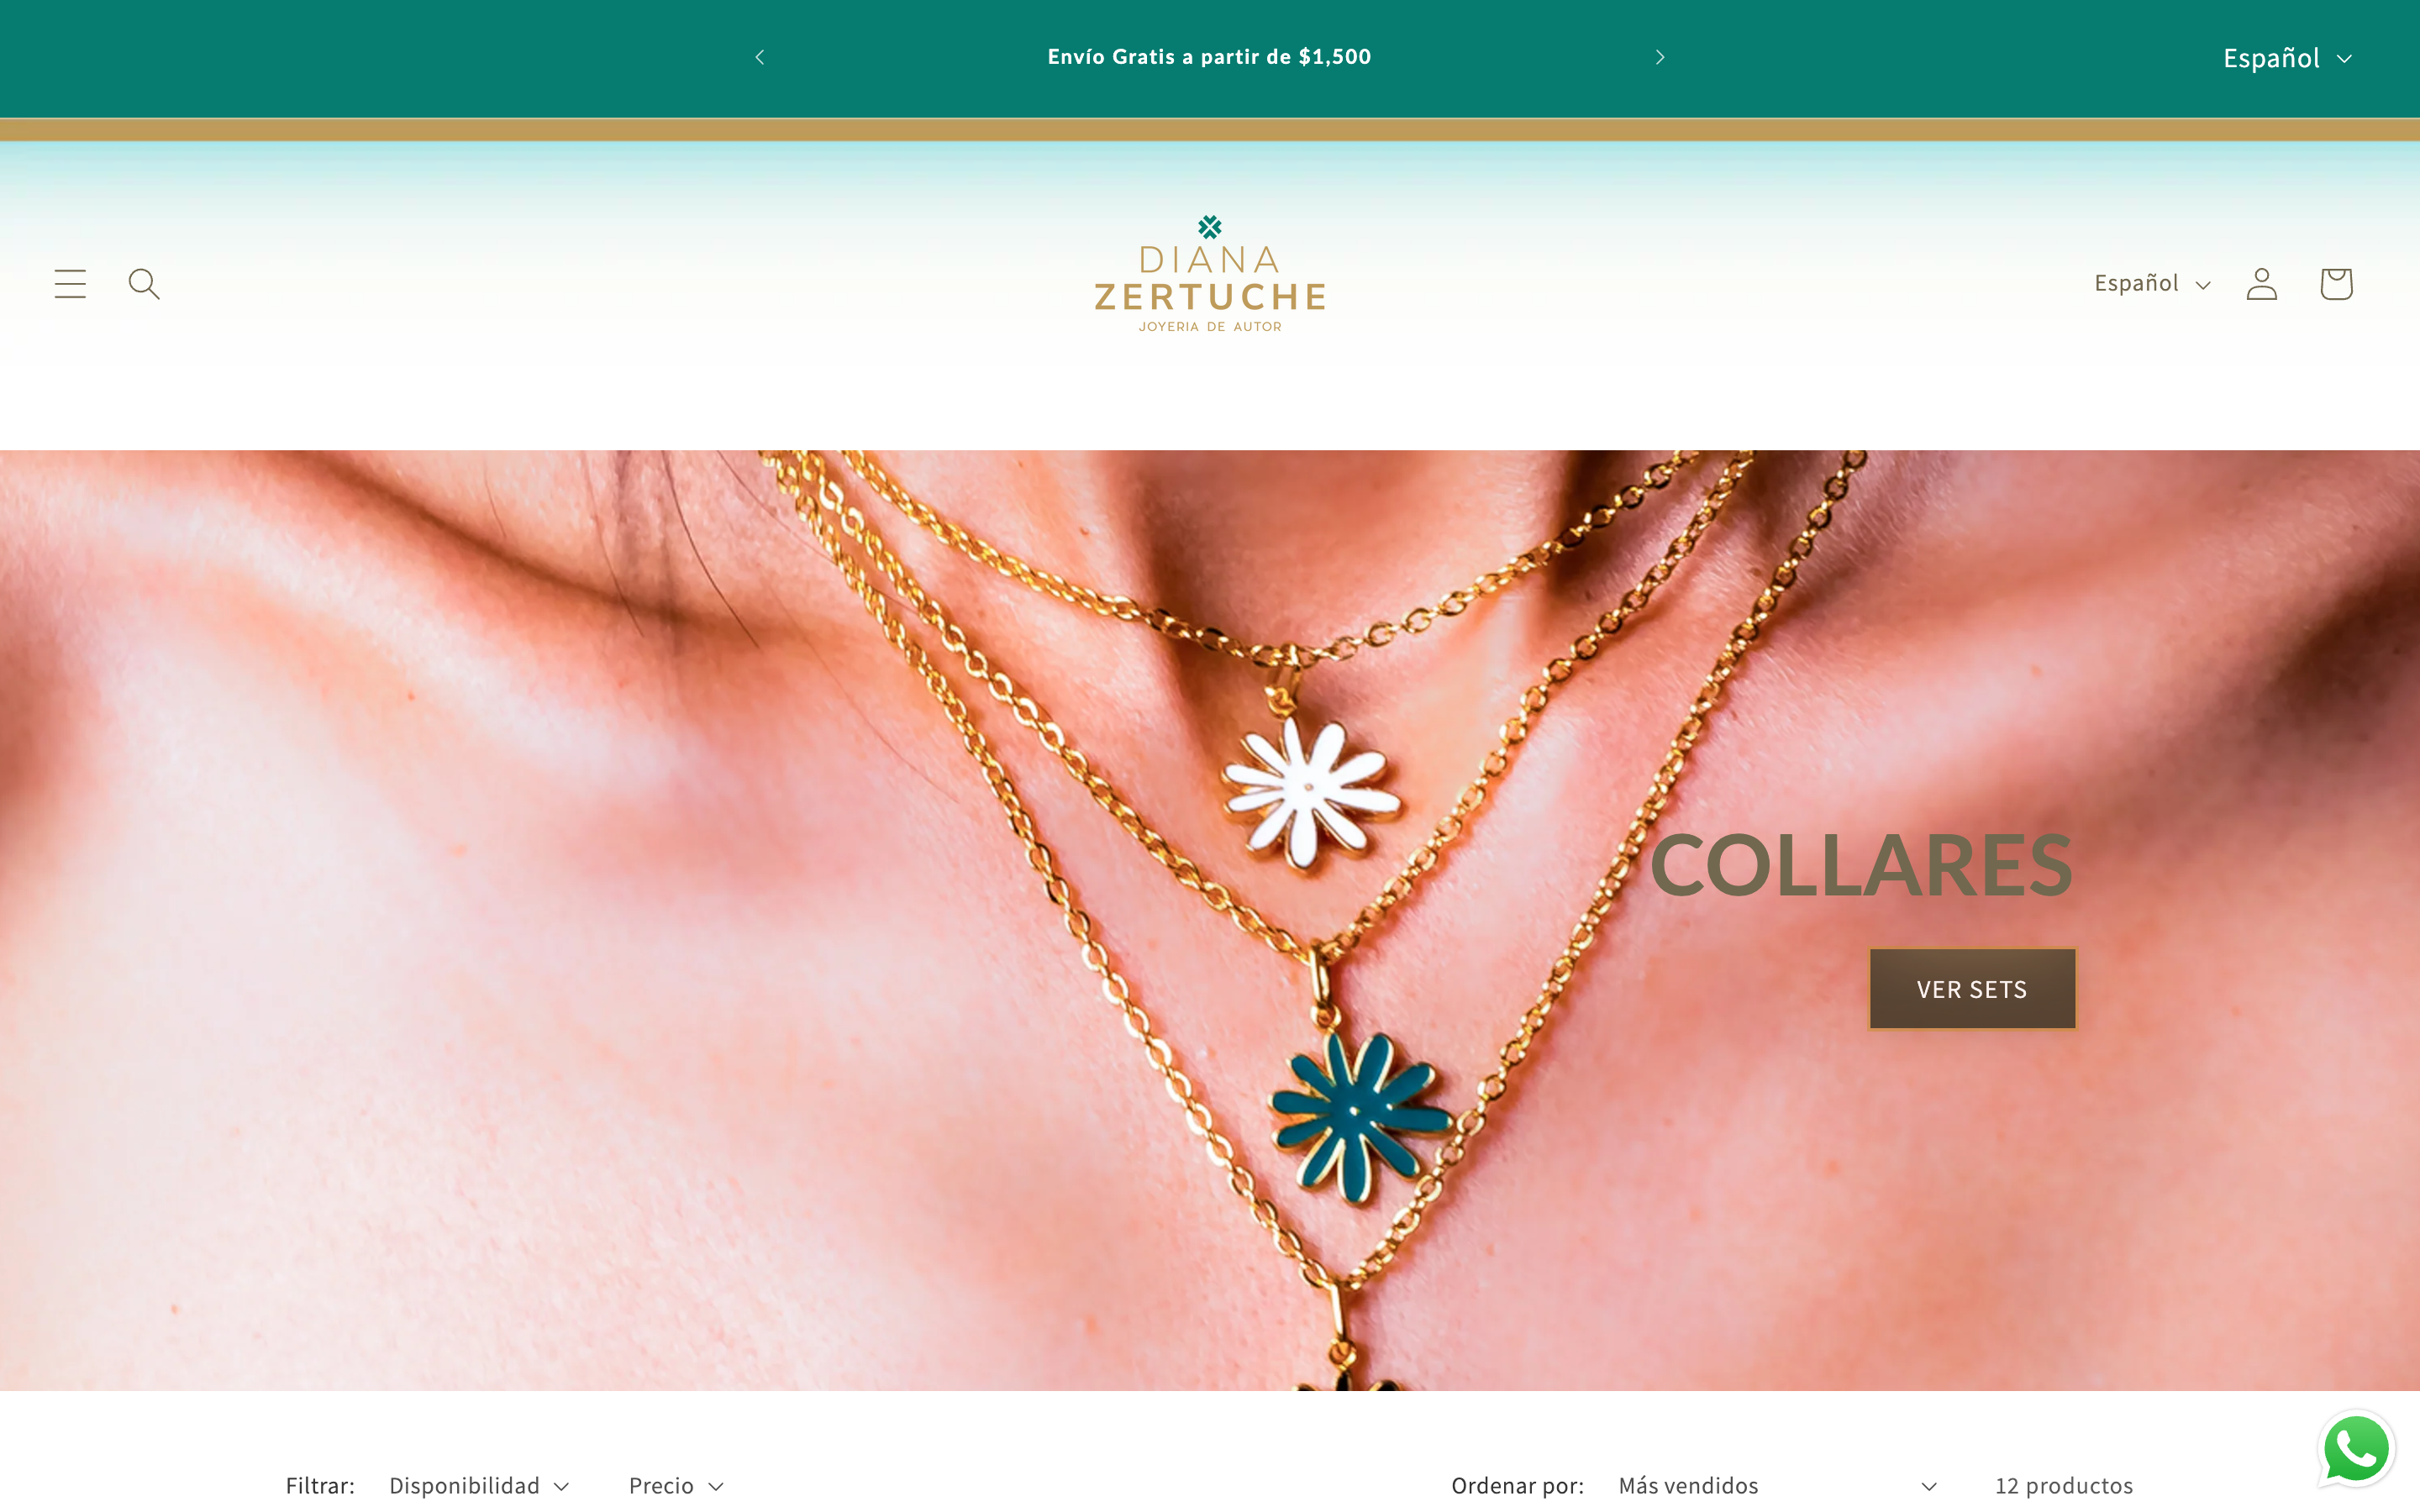2420x1512 pixels.
Task: Click the Envío Gratis announcement text
Action: 1209,57
